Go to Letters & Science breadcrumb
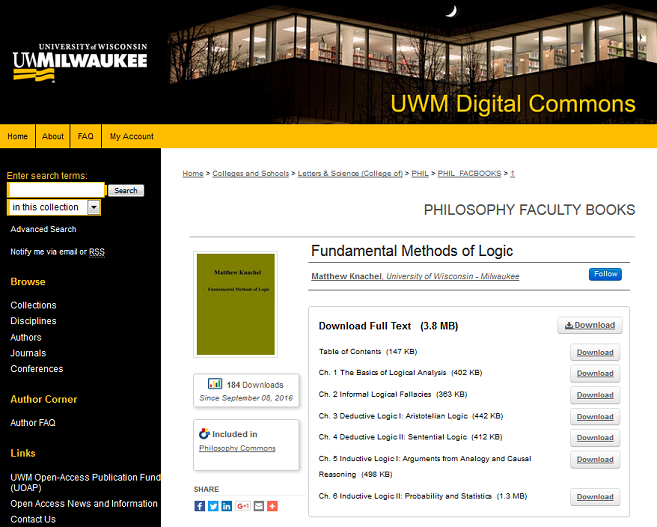Viewport: 657px width, 527px height. (x=350, y=173)
